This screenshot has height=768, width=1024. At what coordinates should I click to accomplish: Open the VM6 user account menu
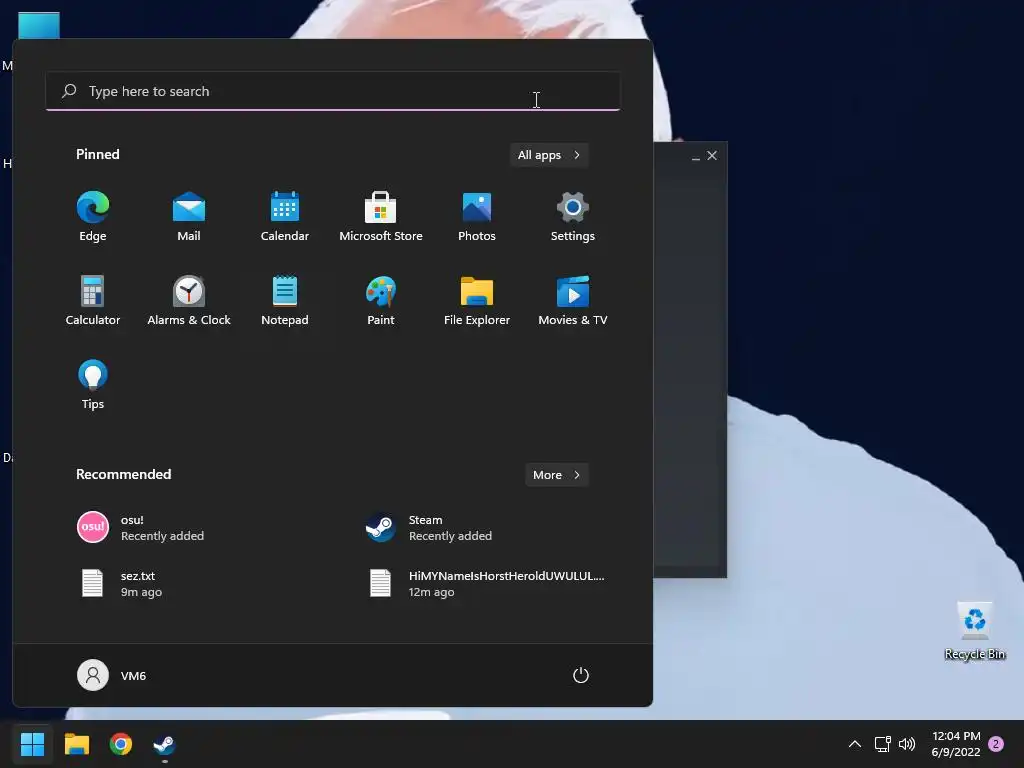(x=112, y=675)
